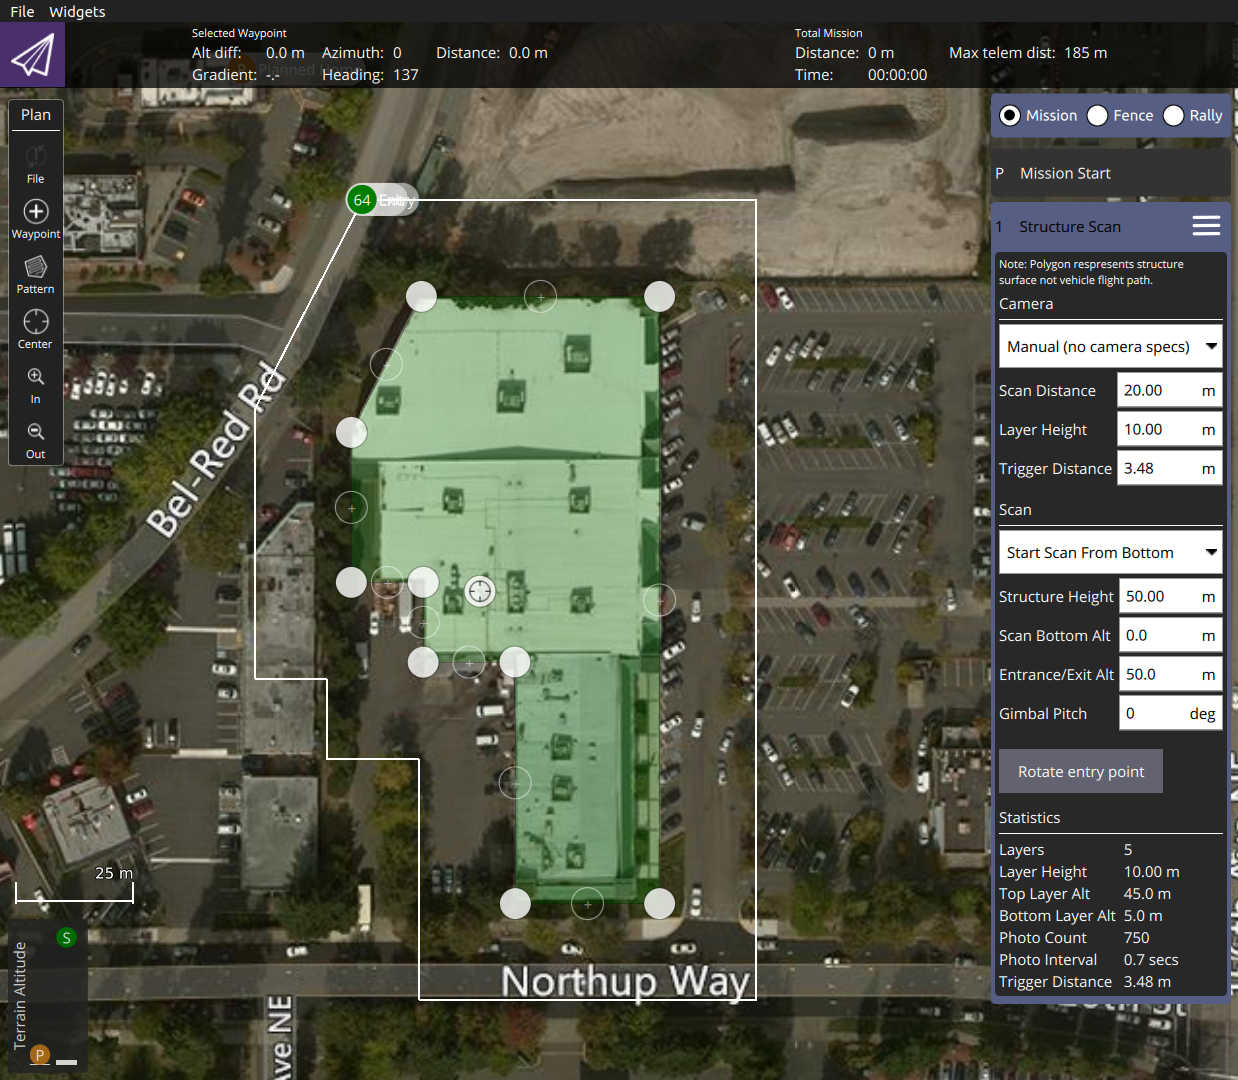The width and height of the screenshot is (1238, 1080).
Task: Zoom in the map
Action: [35, 383]
